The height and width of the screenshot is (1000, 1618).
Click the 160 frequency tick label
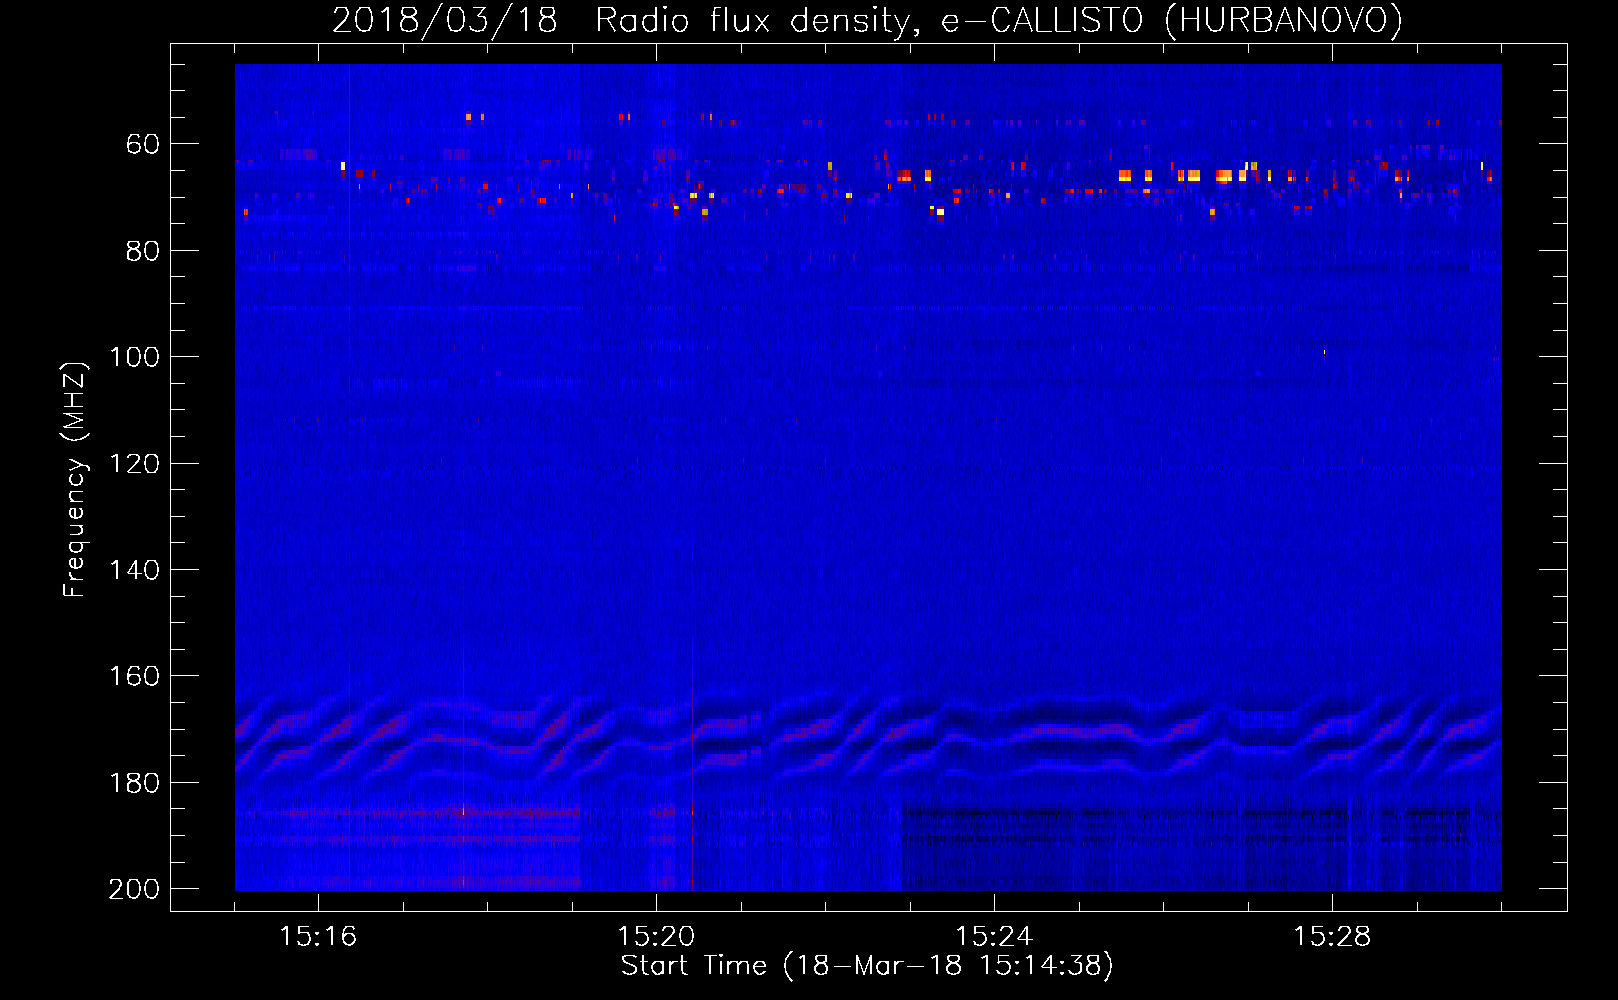[134, 676]
